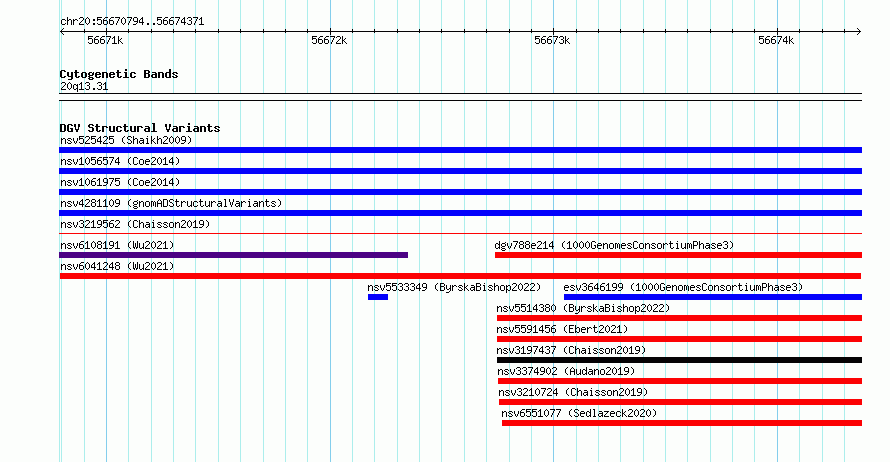Image resolution: width=890 pixels, height=462 pixels.
Task: Open nsv6551077 (Sedlazeck2020) label
Action: coord(579,413)
